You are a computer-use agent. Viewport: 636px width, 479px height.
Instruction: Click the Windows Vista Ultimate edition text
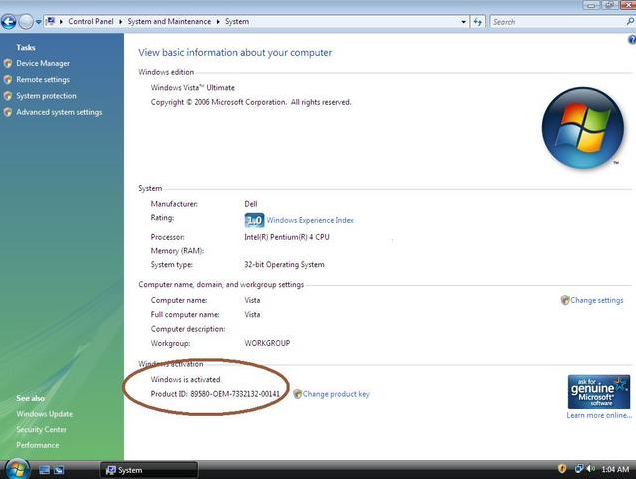click(x=193, y=88)
